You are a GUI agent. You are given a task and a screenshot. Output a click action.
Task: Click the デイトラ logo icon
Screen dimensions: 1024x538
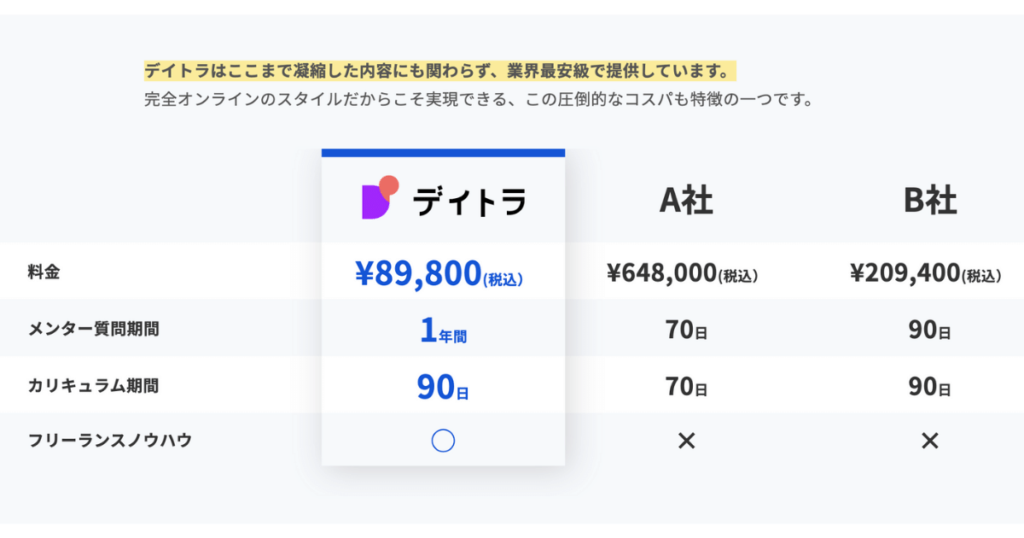[380, 197]
